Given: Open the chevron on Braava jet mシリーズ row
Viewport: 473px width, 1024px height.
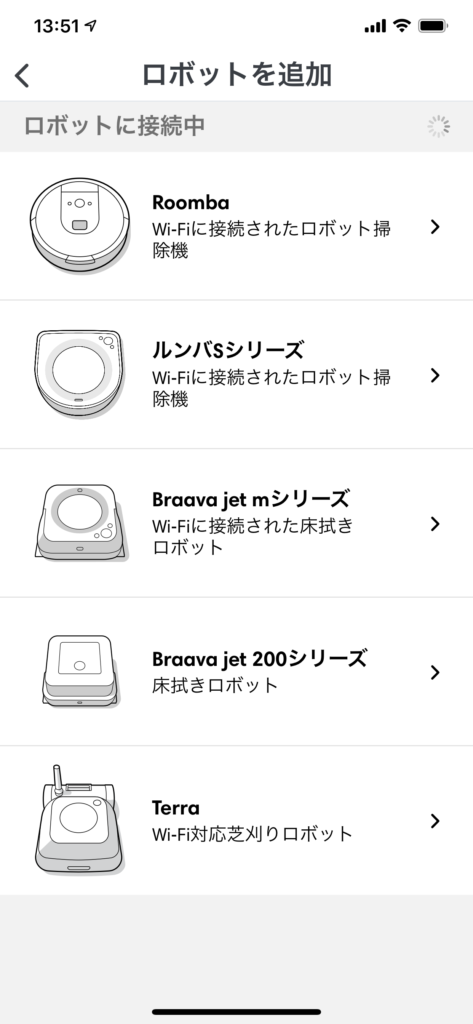Looking at the screenshot, I should [x=435, y=524].
